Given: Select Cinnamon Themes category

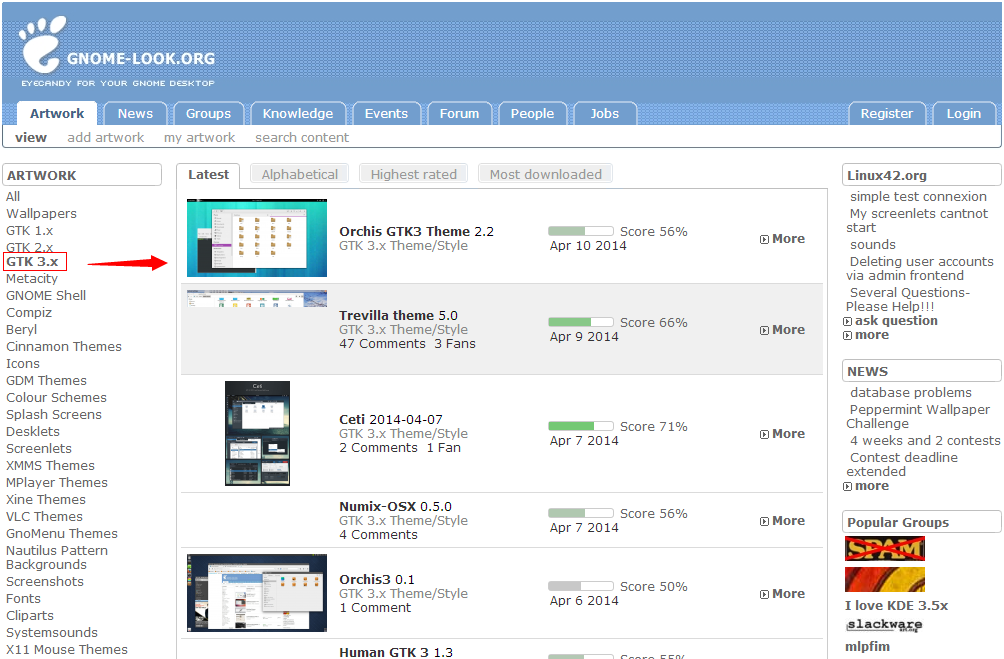Looking at the screenshot, I should pyautogui.click(x=64, y=346).
